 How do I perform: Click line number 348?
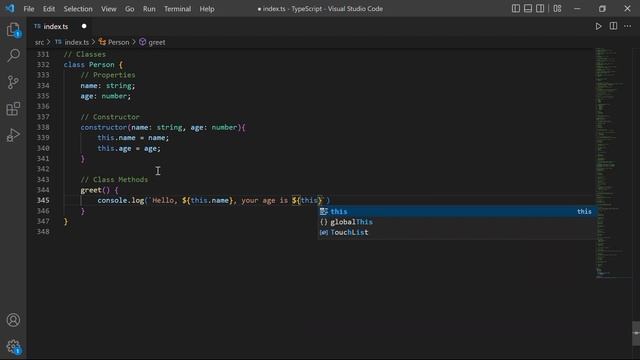[x=43, y=231]
